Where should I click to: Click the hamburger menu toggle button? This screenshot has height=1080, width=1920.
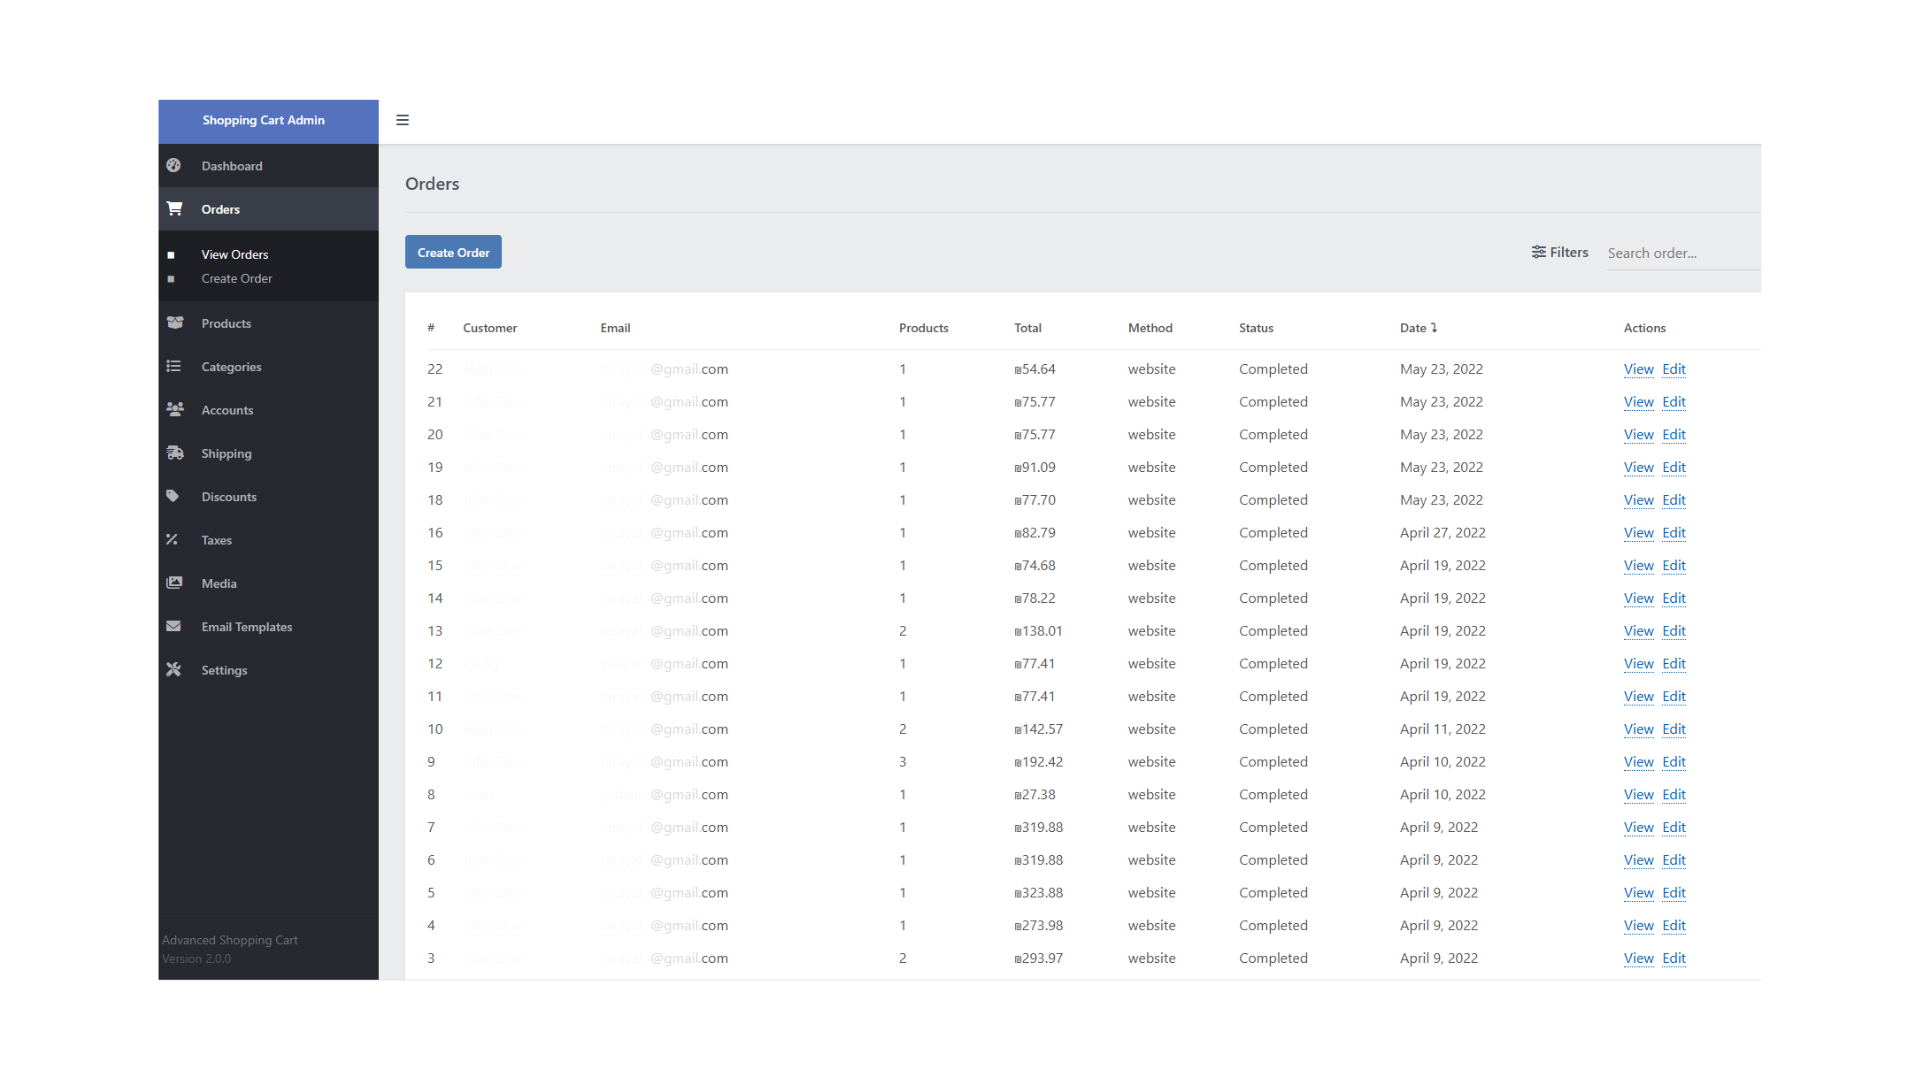pyautogui.click(x=402, y=120)
